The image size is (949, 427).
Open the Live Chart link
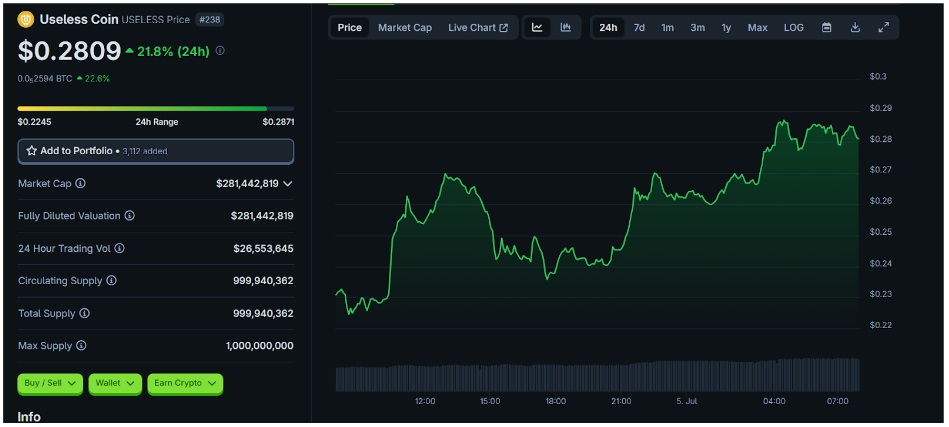(x=478, y=28)
